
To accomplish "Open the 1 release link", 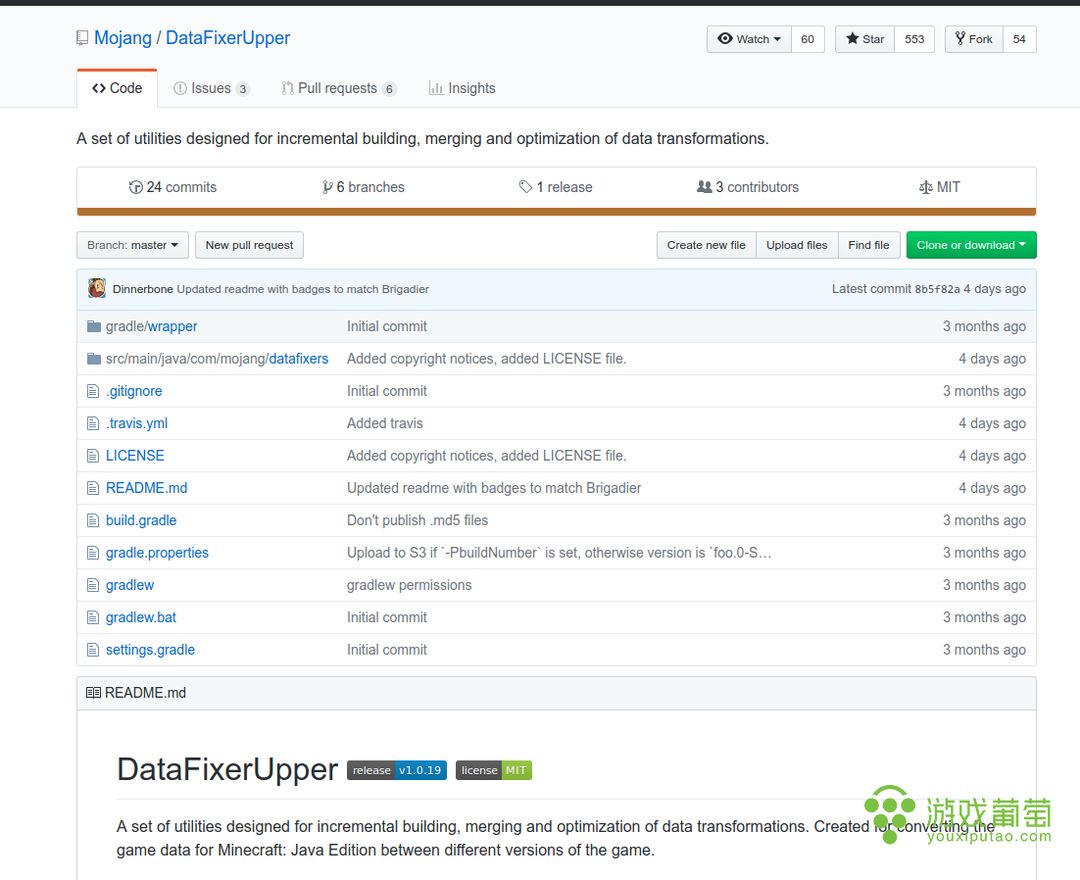I will pos(556,187).
